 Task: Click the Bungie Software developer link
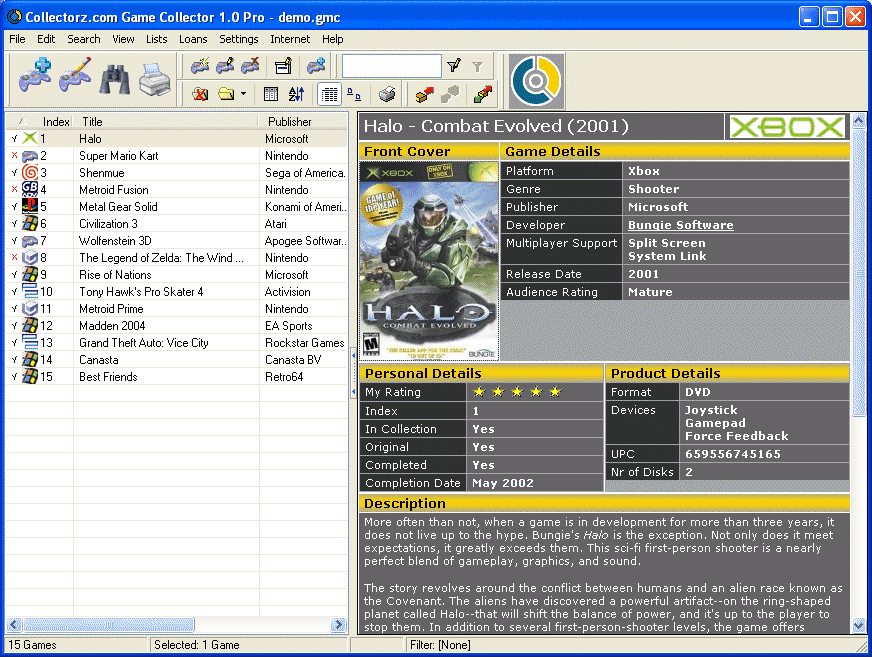pyautogui.click(x=681, y=225)
